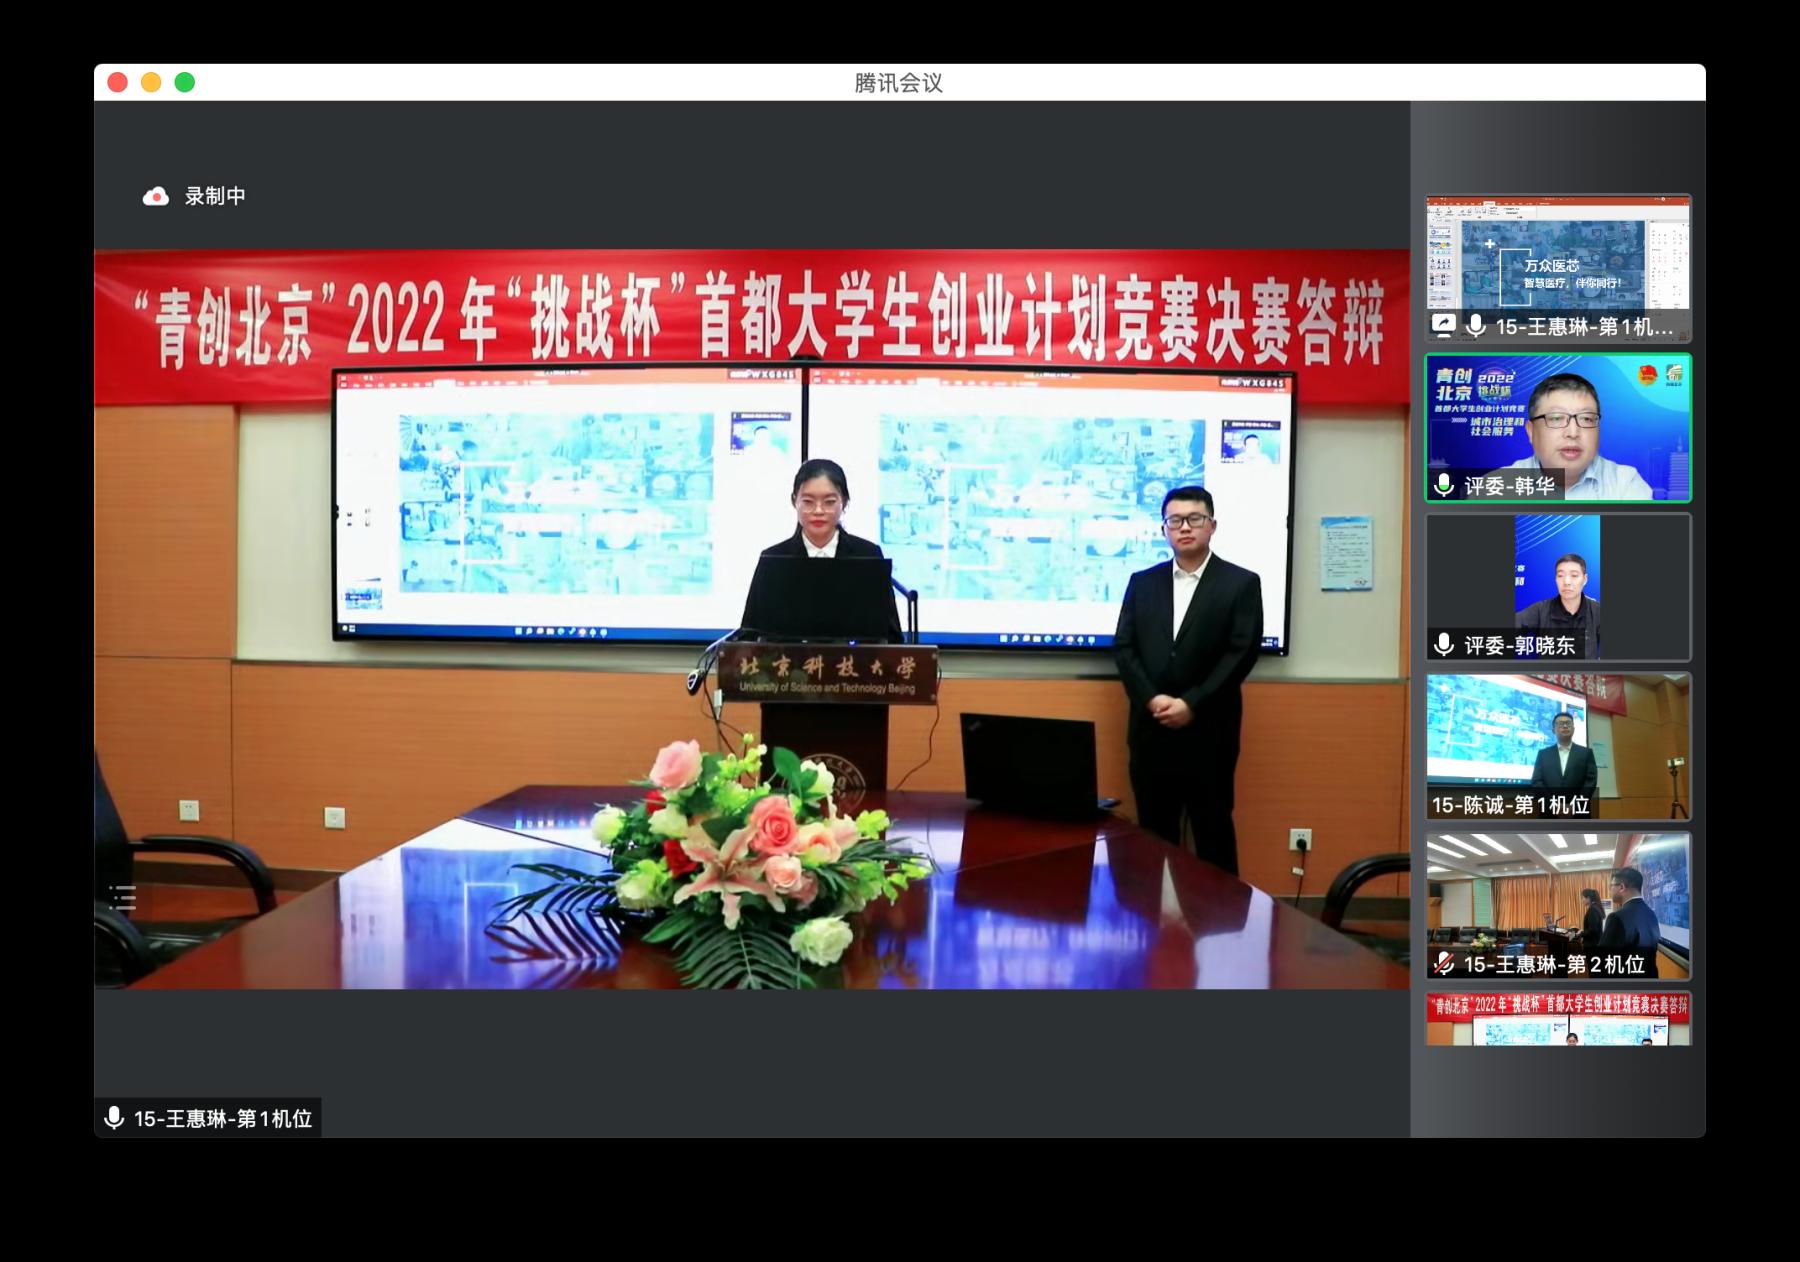Click the screen share icon on first thumbnail
This screenshot has width=1800, height=1262.
(x=1443, y=326)
